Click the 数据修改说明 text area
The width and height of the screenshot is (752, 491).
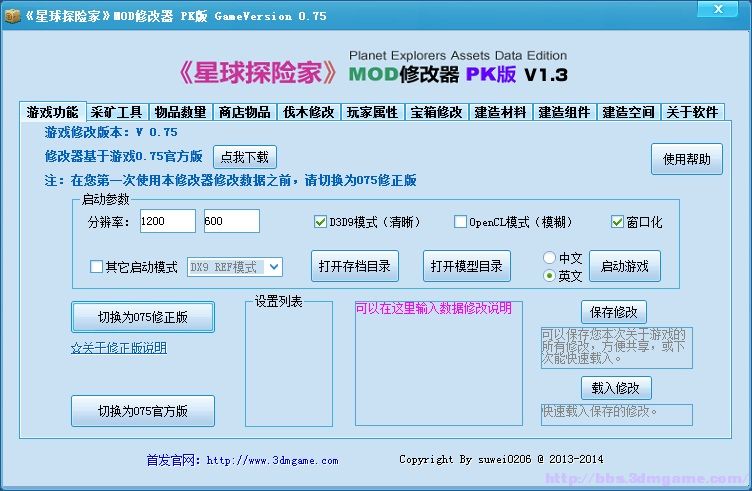click(x=439, y=363)
